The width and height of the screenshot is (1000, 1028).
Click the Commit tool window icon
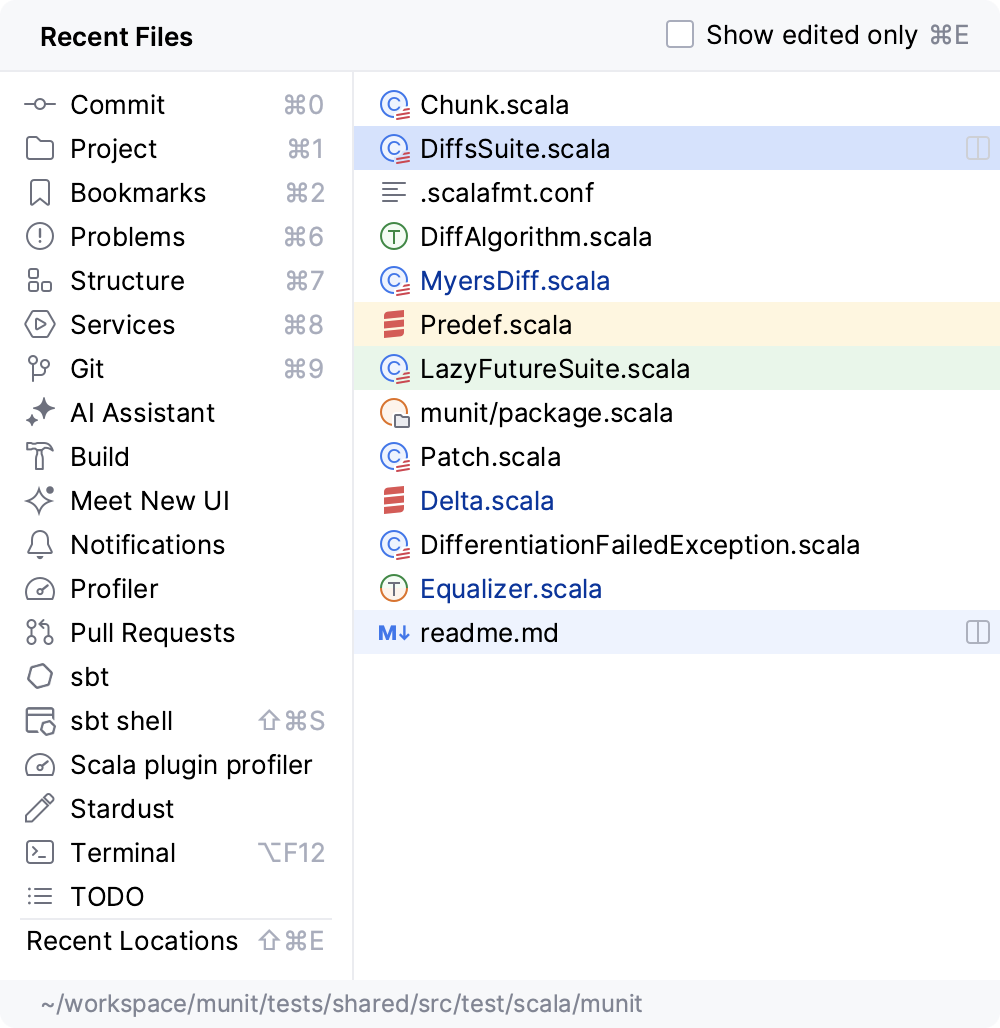click(40, 105)
